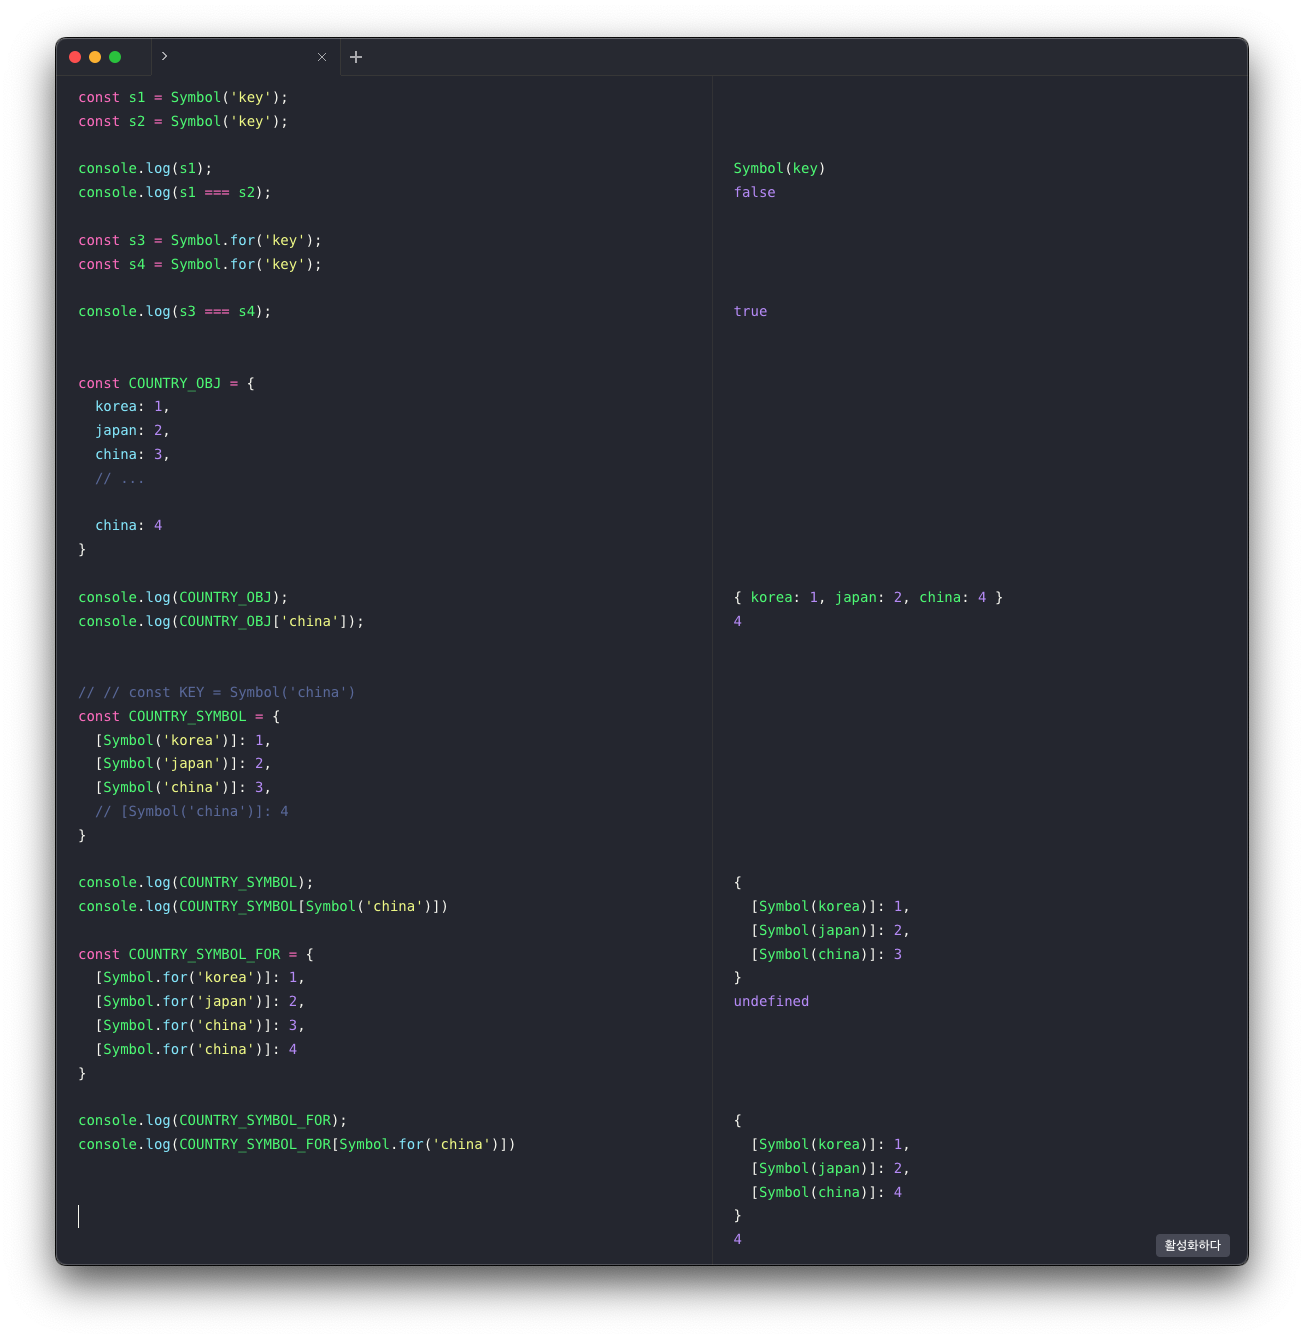Image resolution: width=1304 pixels, height=1339 pixels.
Task: Click the line "const COUNTRY_SYMBOL = {"
Action: (179, 716)
